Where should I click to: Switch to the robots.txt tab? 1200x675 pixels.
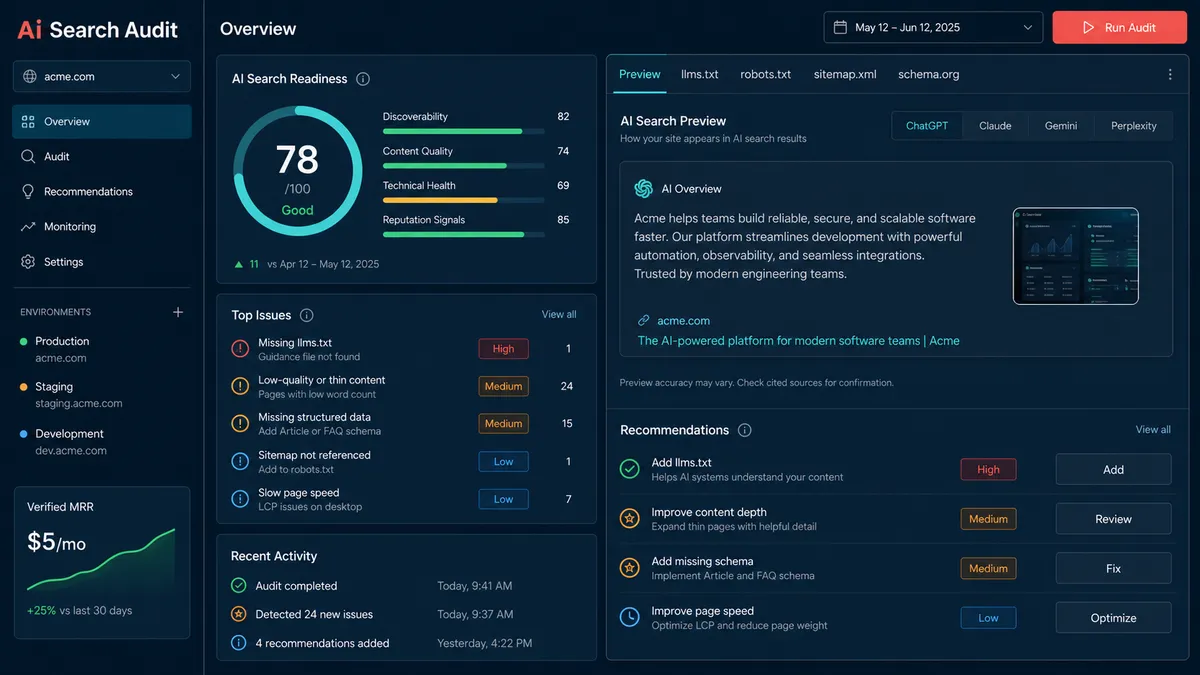tap(766, 74)
